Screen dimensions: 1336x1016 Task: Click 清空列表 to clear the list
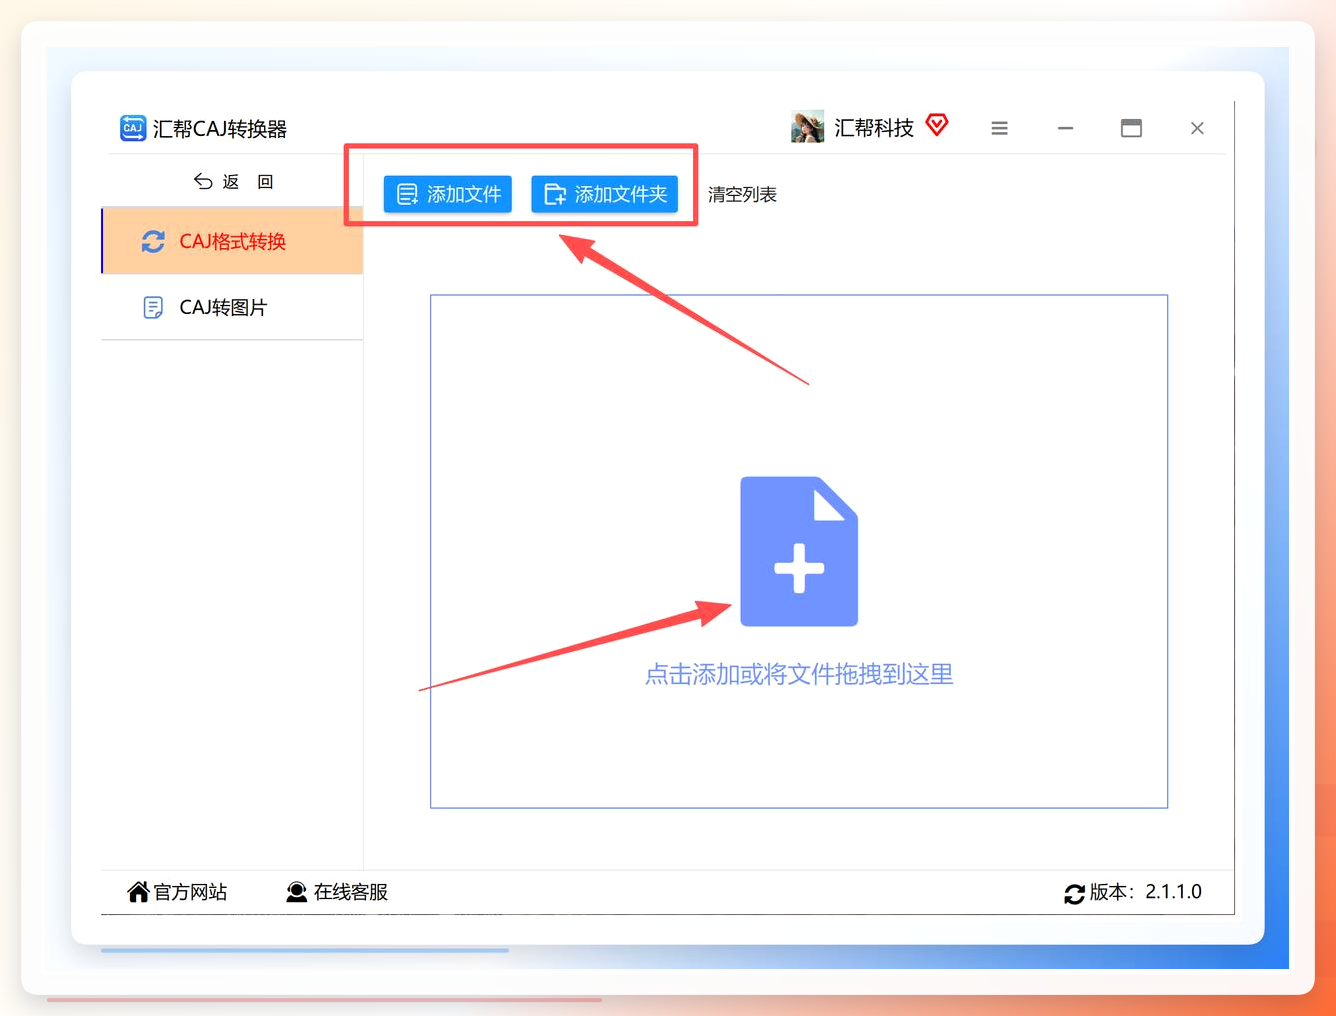pos(742,195)
